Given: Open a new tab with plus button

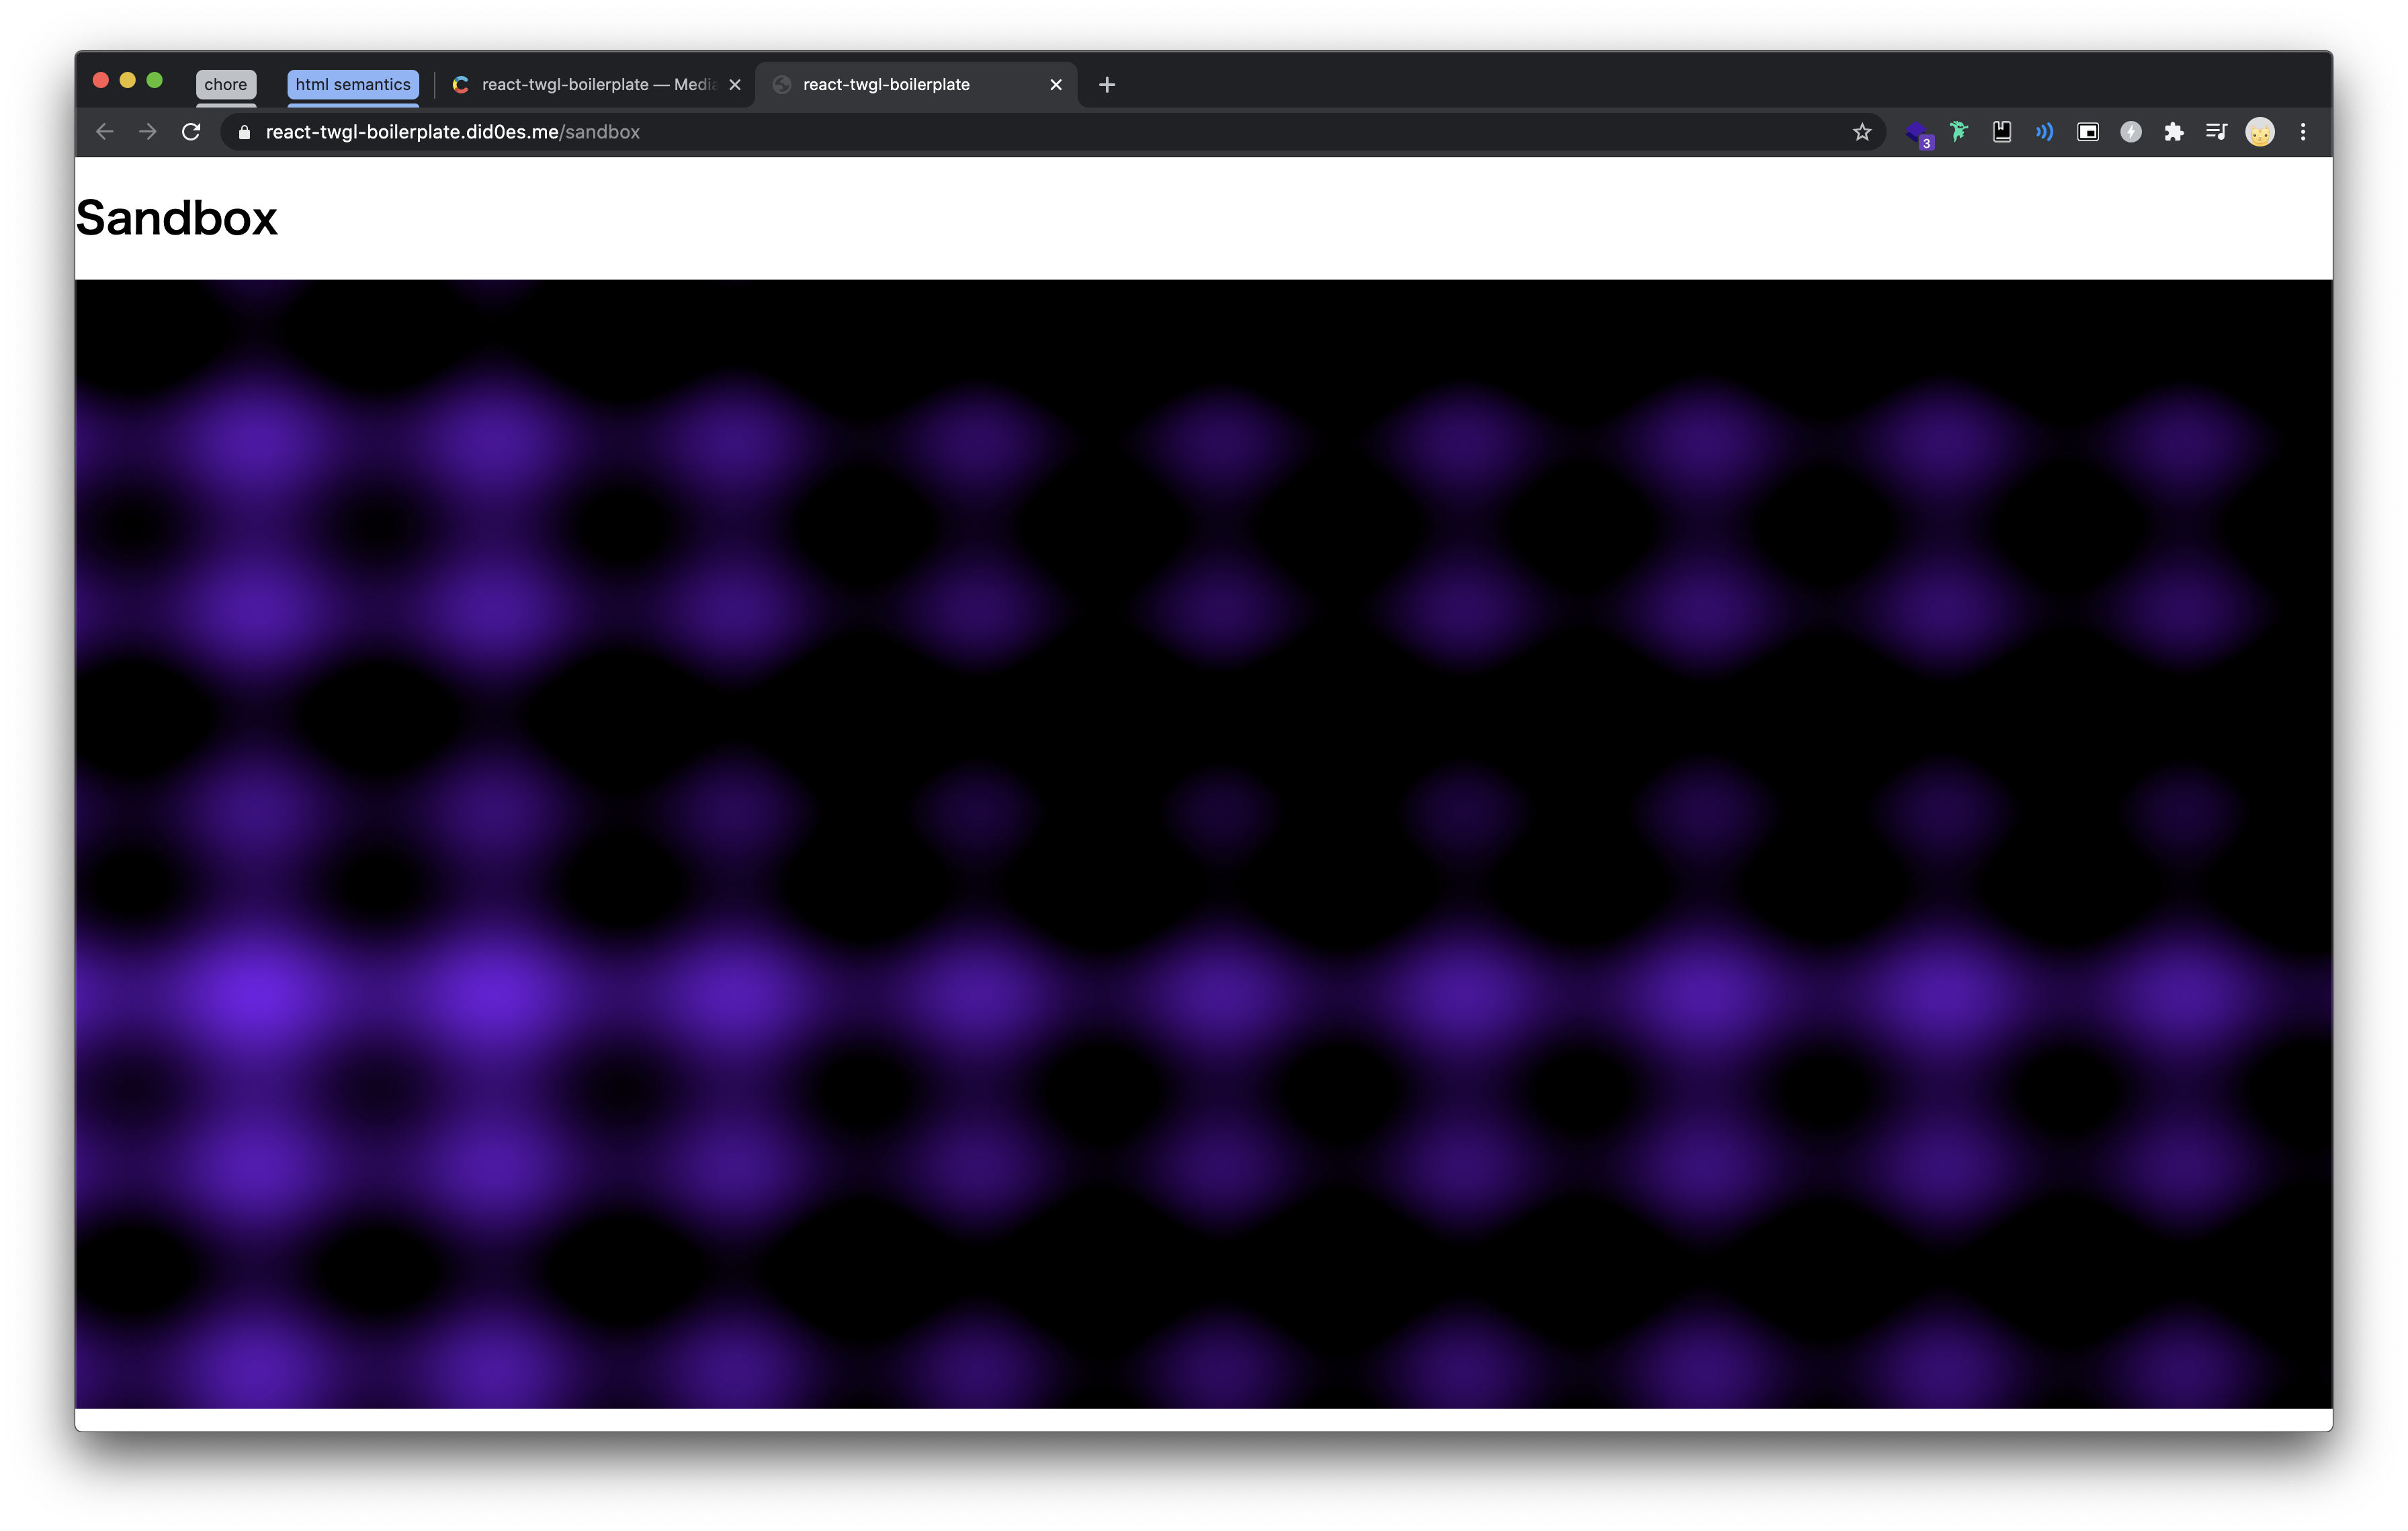Looking at the screenshot, I should (x=1107, y=85).
